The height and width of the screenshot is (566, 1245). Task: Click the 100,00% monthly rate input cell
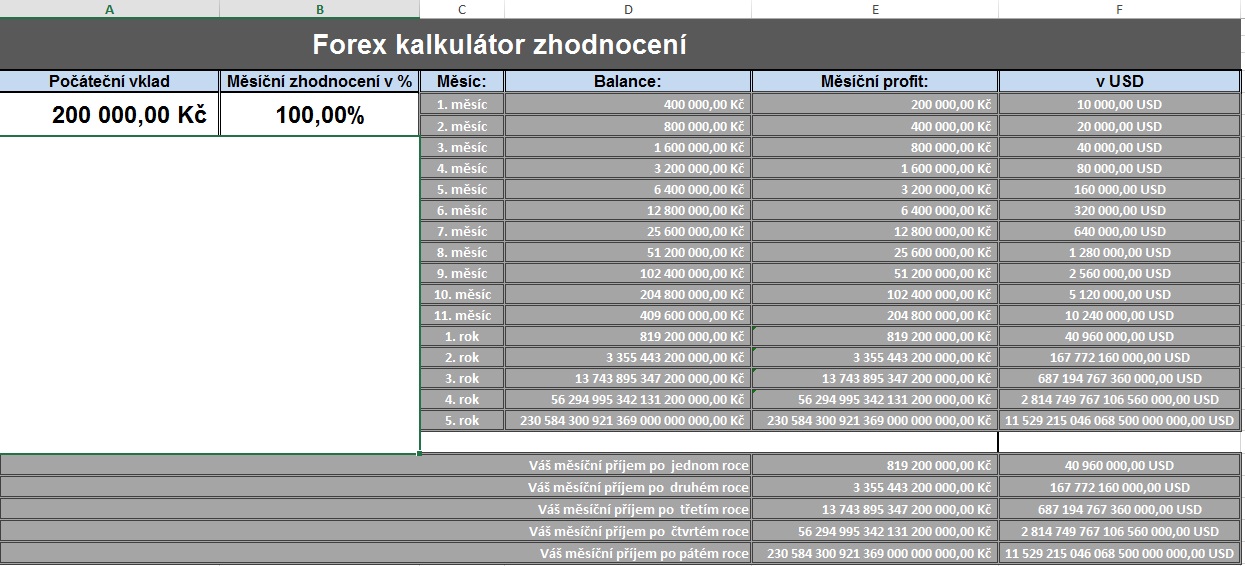[320, 115]
